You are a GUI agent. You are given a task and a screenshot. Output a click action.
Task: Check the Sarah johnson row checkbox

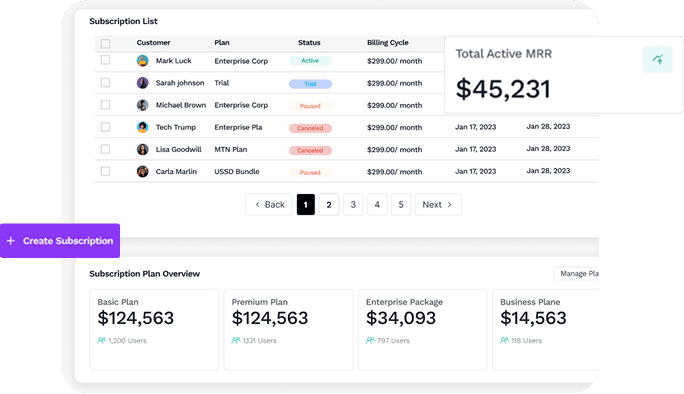pyautogui.click(x=105, y=82)
